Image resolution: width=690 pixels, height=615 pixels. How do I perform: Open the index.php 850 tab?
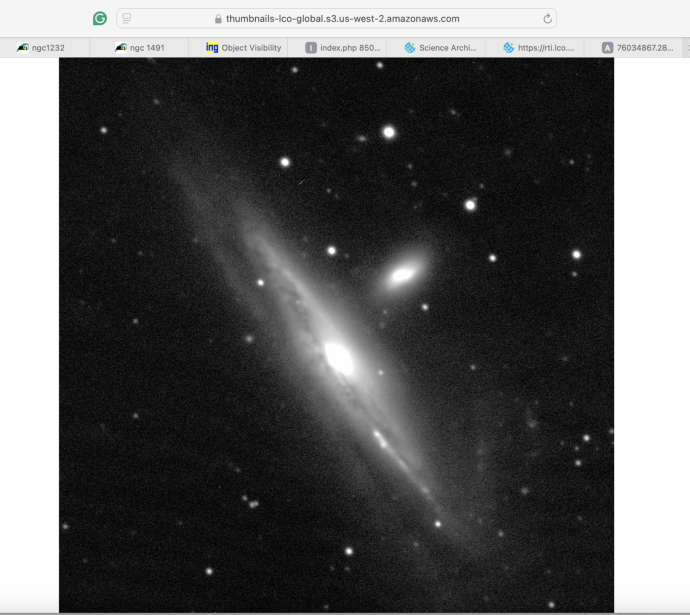pos(337,48)
